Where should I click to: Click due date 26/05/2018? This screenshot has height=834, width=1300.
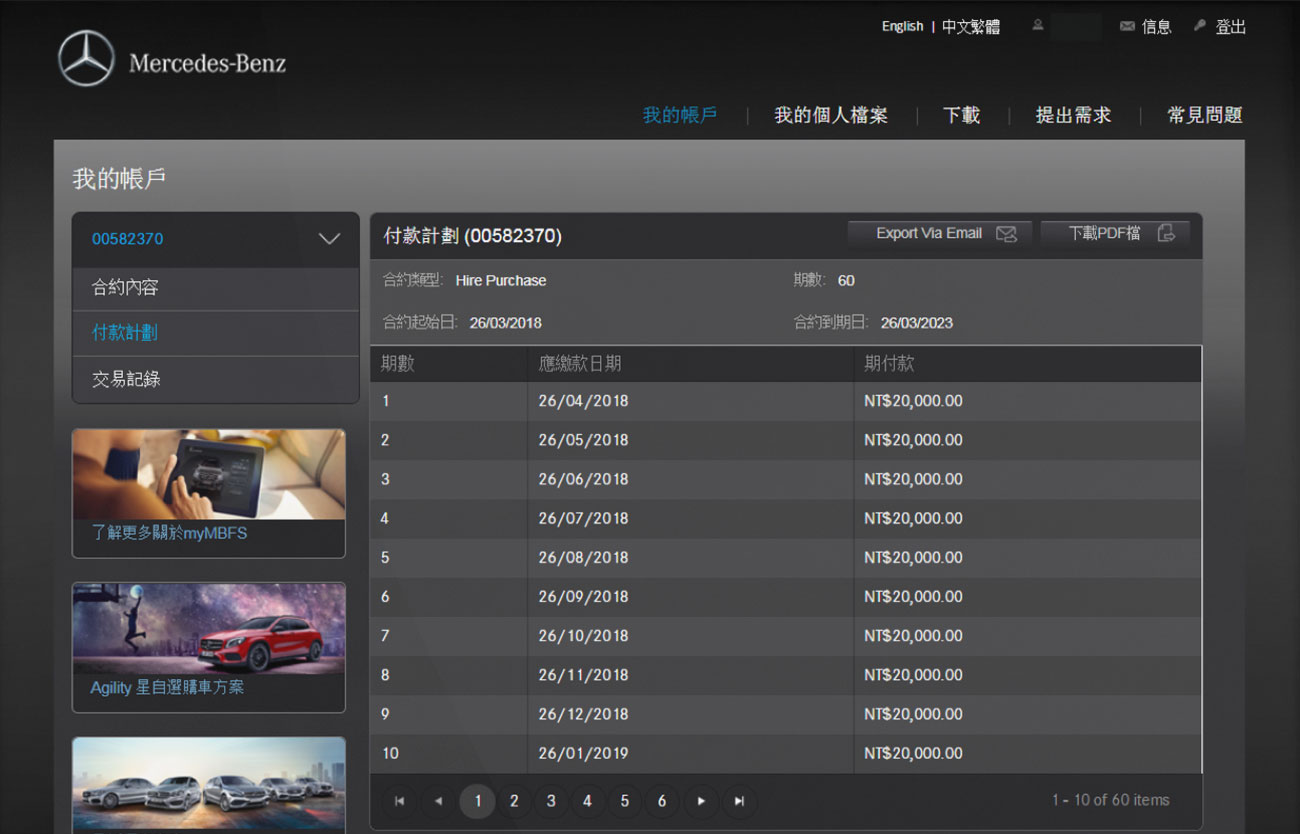(583, 440)
